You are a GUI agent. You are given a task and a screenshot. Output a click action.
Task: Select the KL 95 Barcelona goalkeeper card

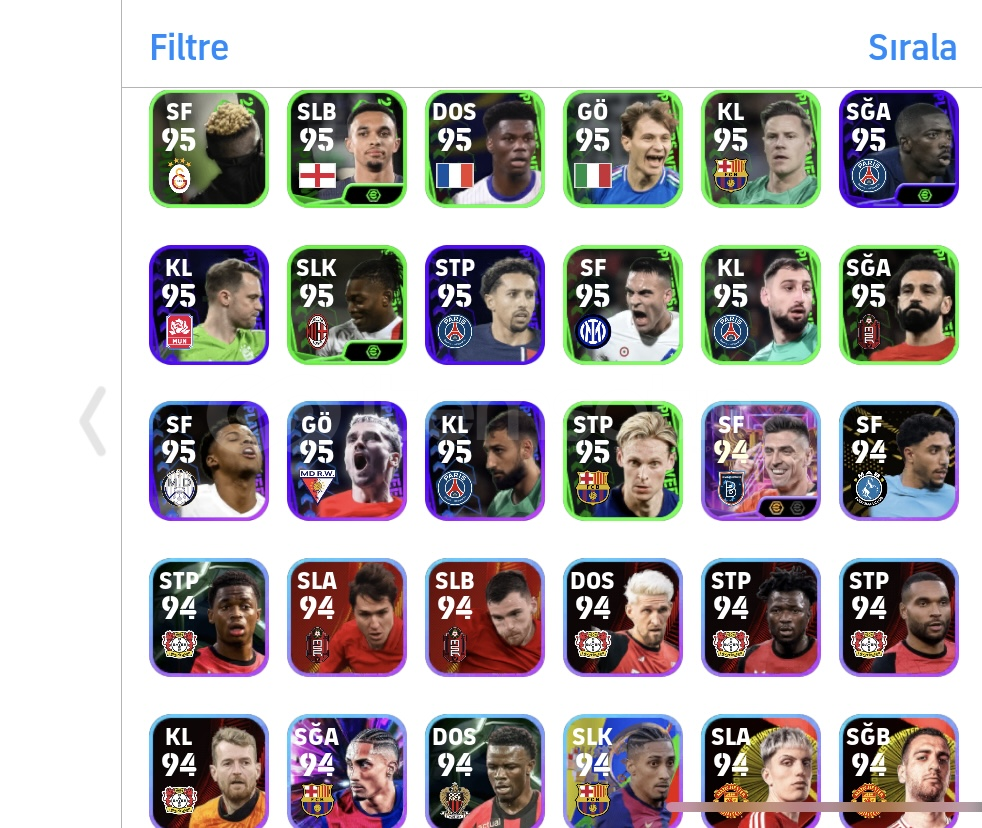(761, 148)
